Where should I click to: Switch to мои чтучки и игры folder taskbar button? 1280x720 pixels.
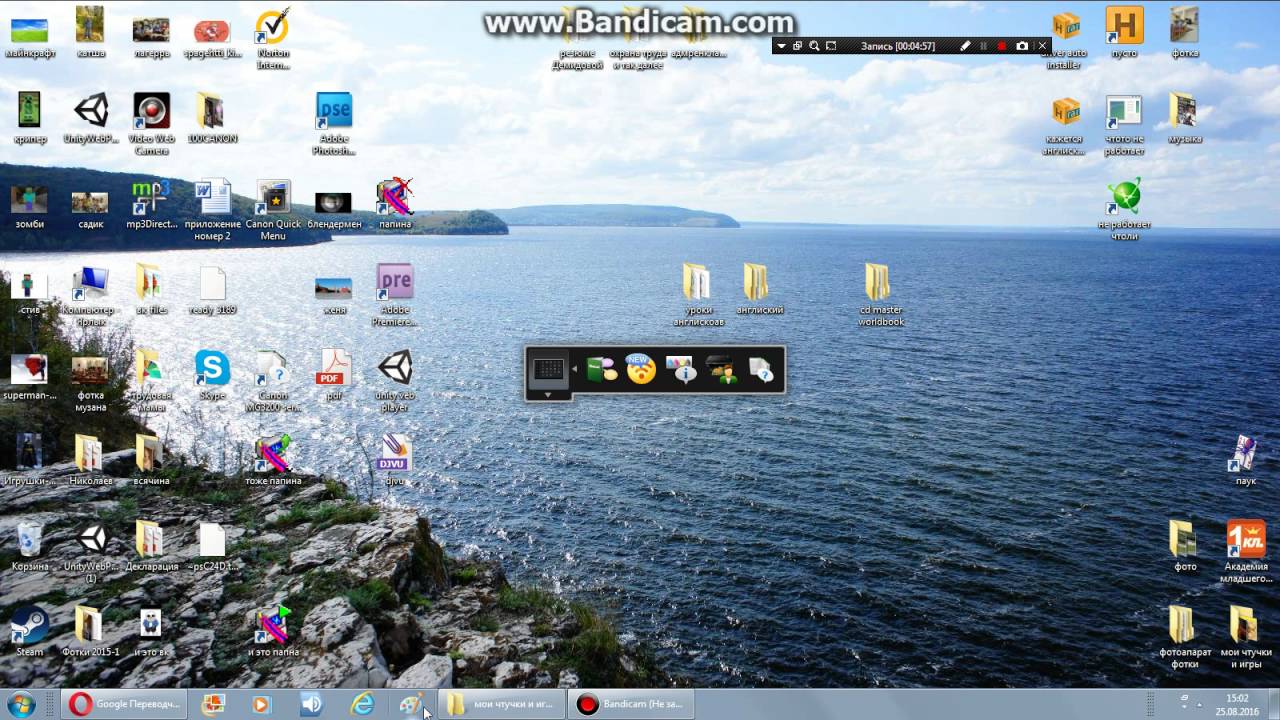501,704
